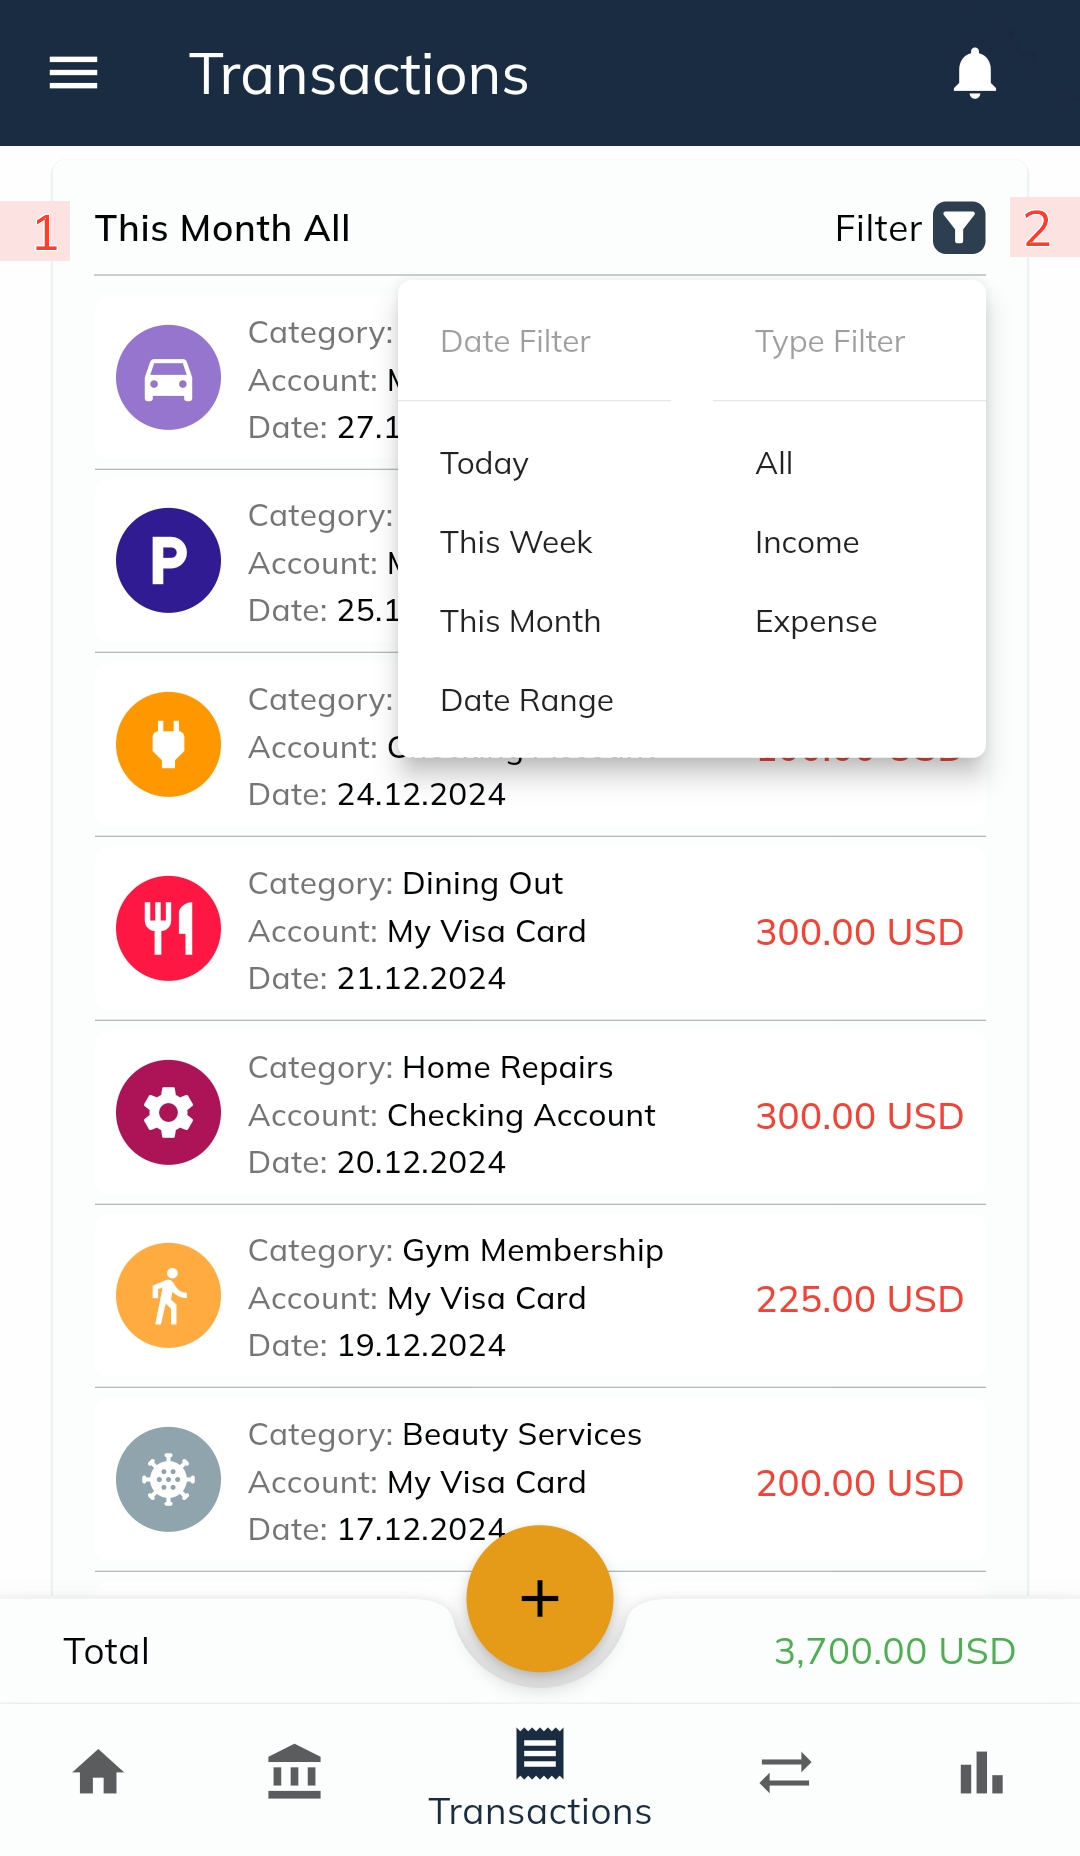
Task: Open transfers via swap arrows icon
Action: (785, 1773)
